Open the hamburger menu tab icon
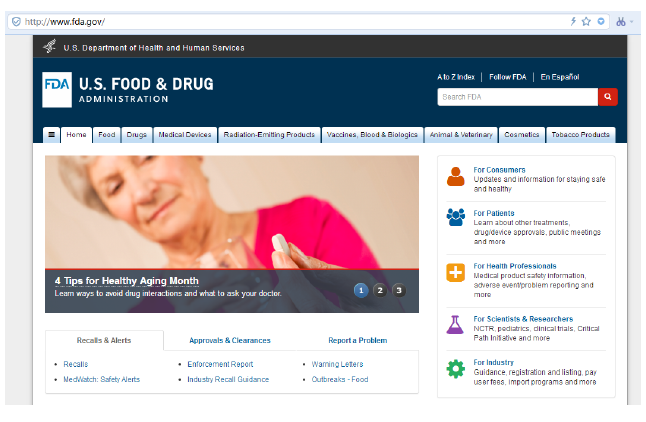The height and width of the screenshot is (422, 646). [x=51, y=135]
